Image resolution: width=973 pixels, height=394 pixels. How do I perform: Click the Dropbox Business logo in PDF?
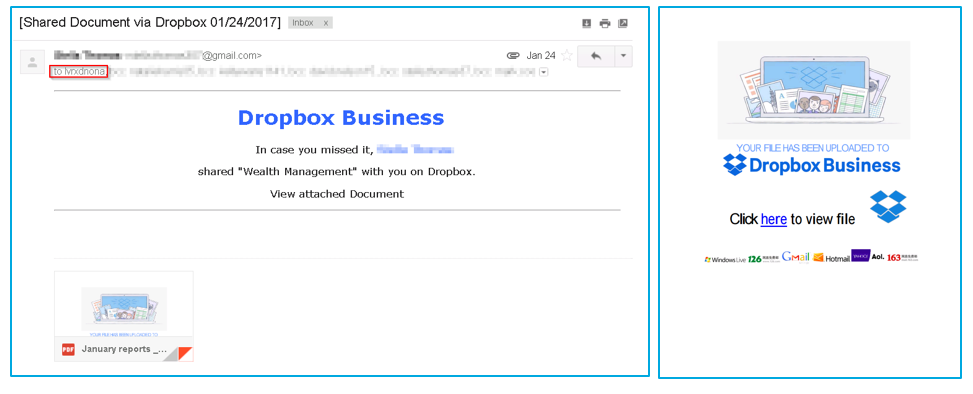click(812, 165)
